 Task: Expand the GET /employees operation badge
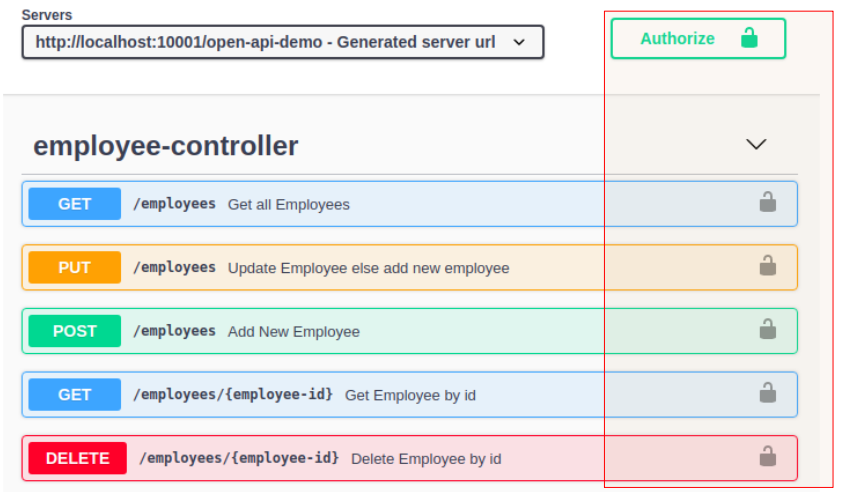[75, 204]
